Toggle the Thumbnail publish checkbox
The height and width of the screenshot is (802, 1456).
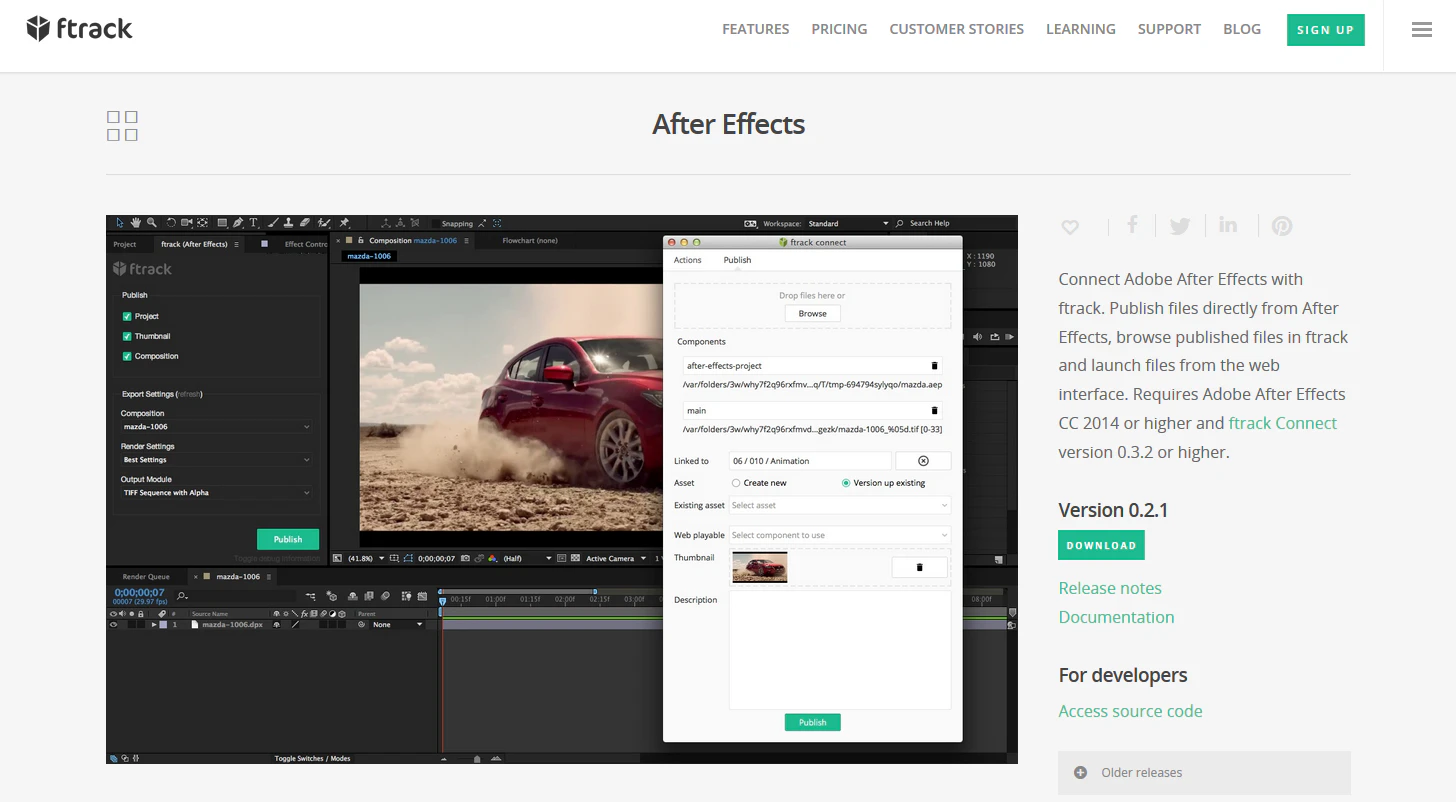[127, 336]
